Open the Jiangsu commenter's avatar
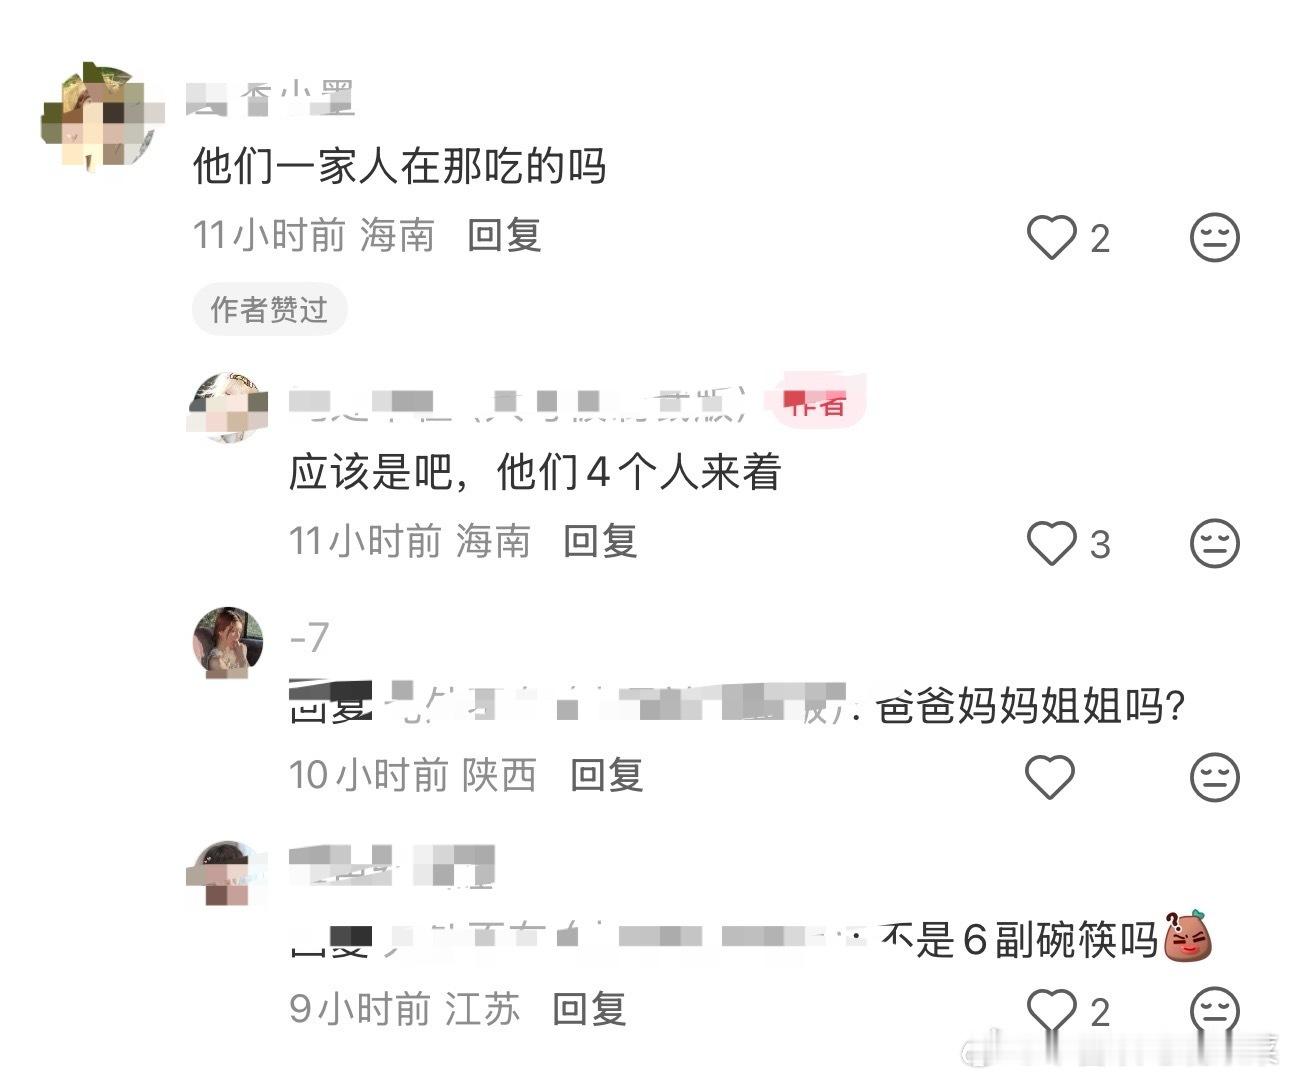This screenshot has height=1080, width=1290. [x=228, y=875]
